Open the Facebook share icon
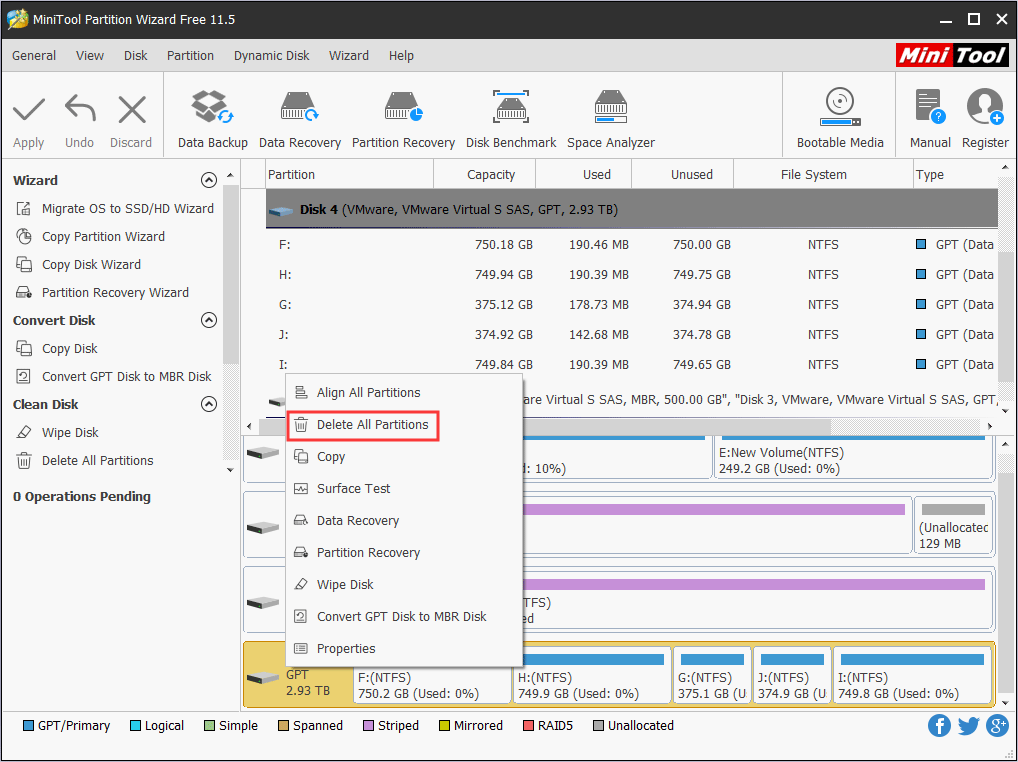This screenshot has width=1018, height=762. [x=939, y=726]
